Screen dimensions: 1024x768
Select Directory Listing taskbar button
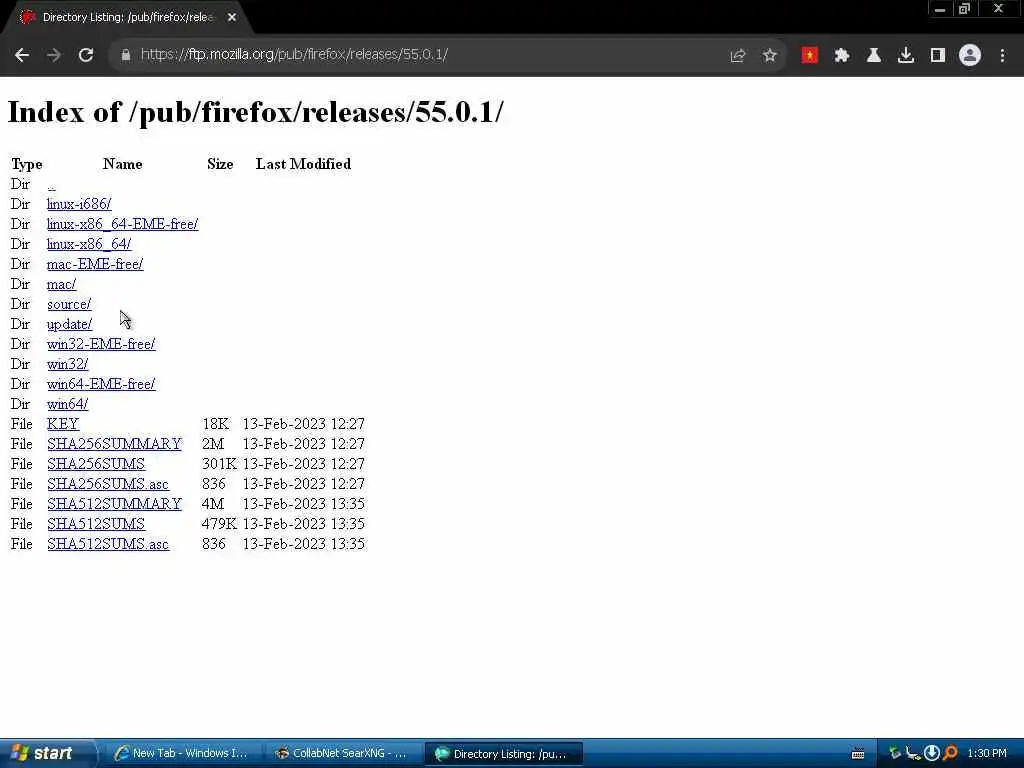pyautogui.click(x=503, y=754)
